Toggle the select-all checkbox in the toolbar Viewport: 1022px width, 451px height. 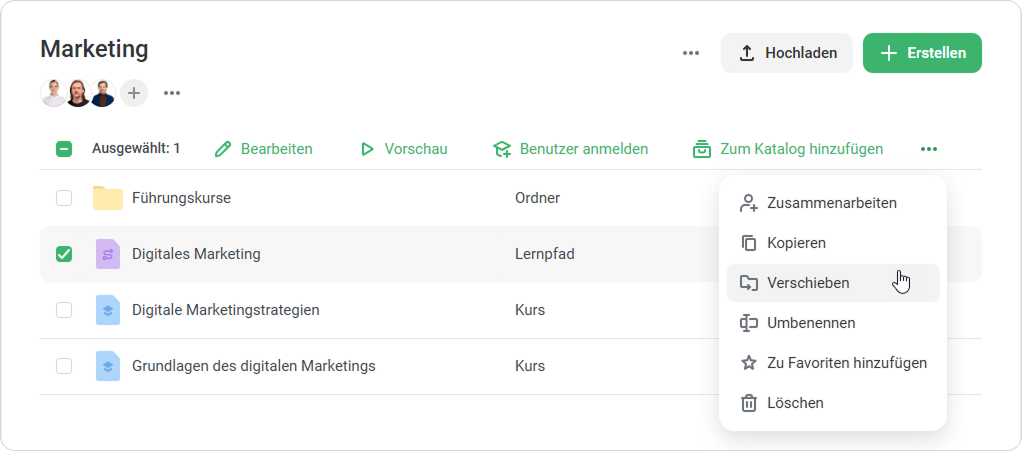click(x=64, y=149)
